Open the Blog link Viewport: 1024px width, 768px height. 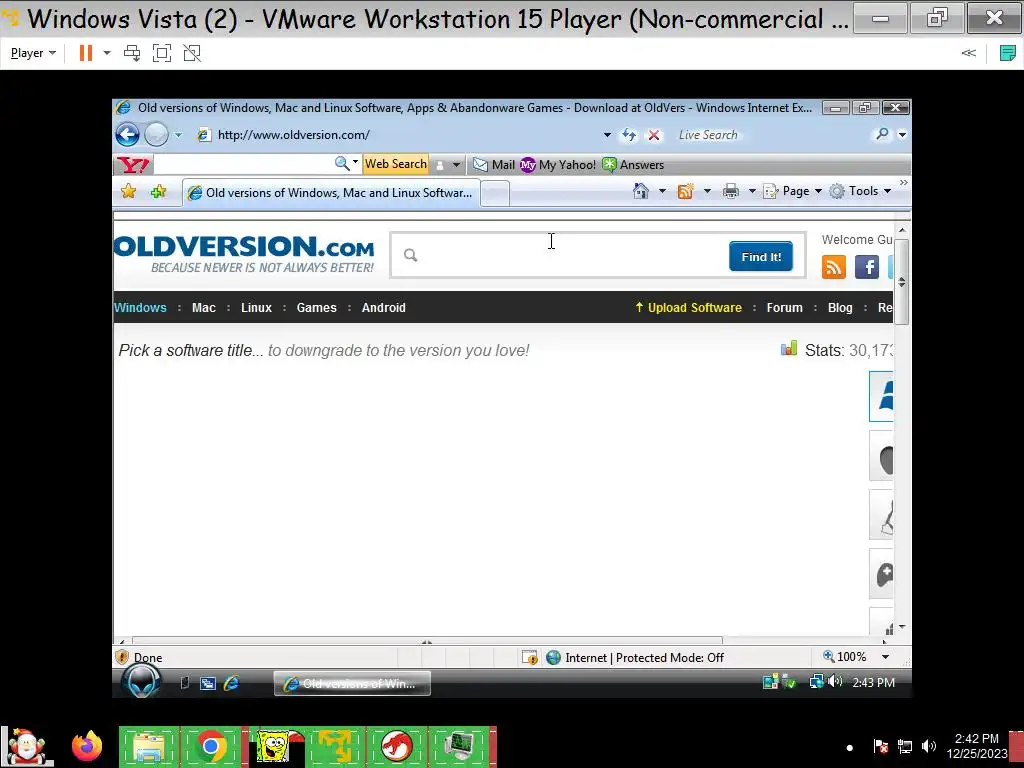click(840, 308)
